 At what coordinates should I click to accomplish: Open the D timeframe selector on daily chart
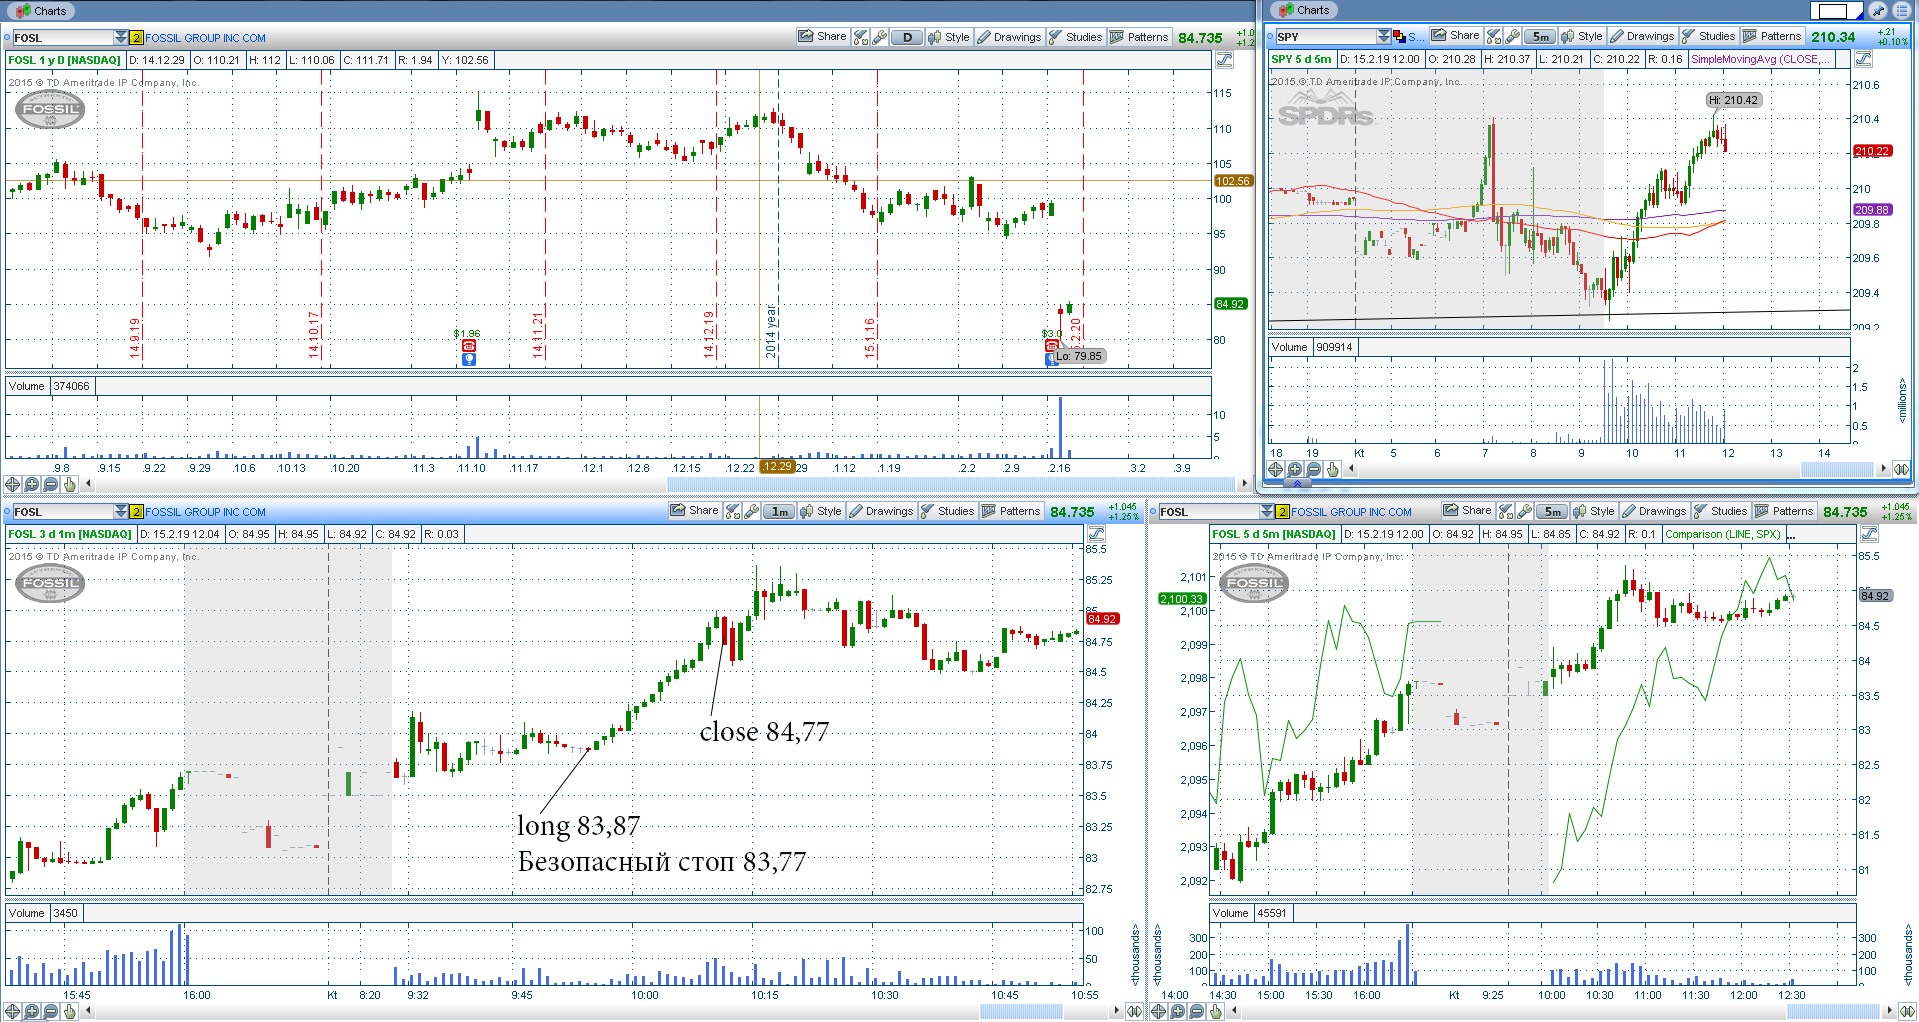(x=906, y=37)
